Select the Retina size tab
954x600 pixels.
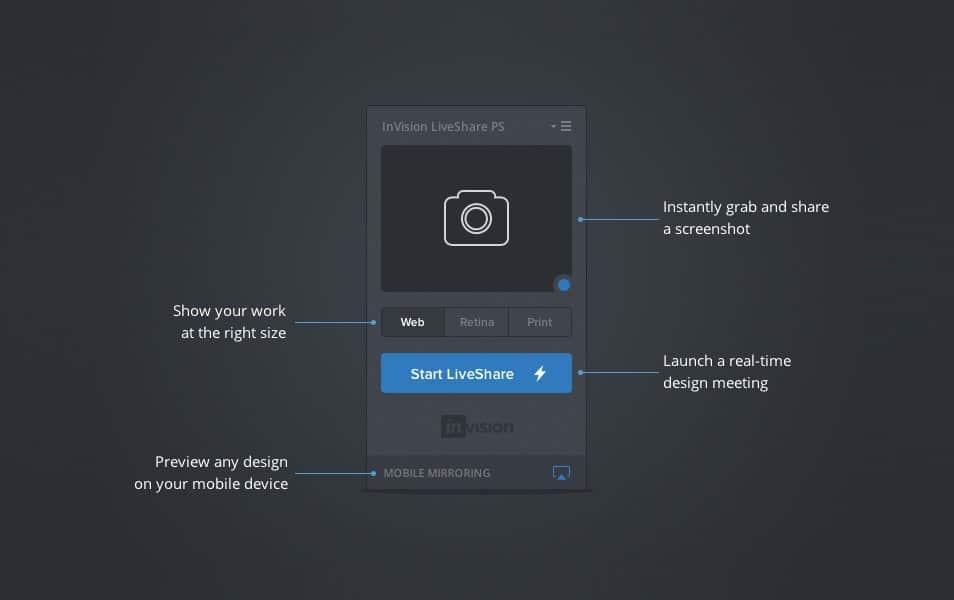pyautogui.click(x=477, y=322)
